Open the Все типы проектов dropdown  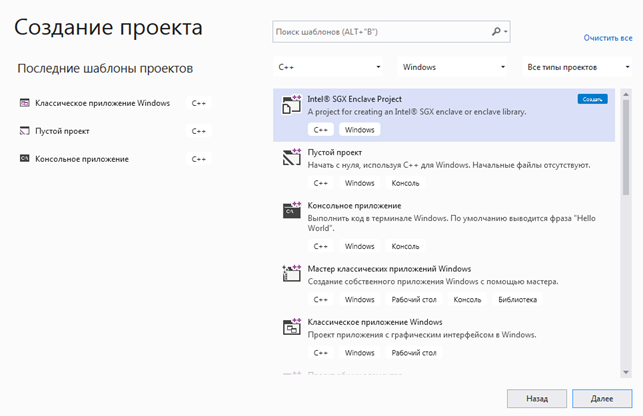(x=577, y=67)
